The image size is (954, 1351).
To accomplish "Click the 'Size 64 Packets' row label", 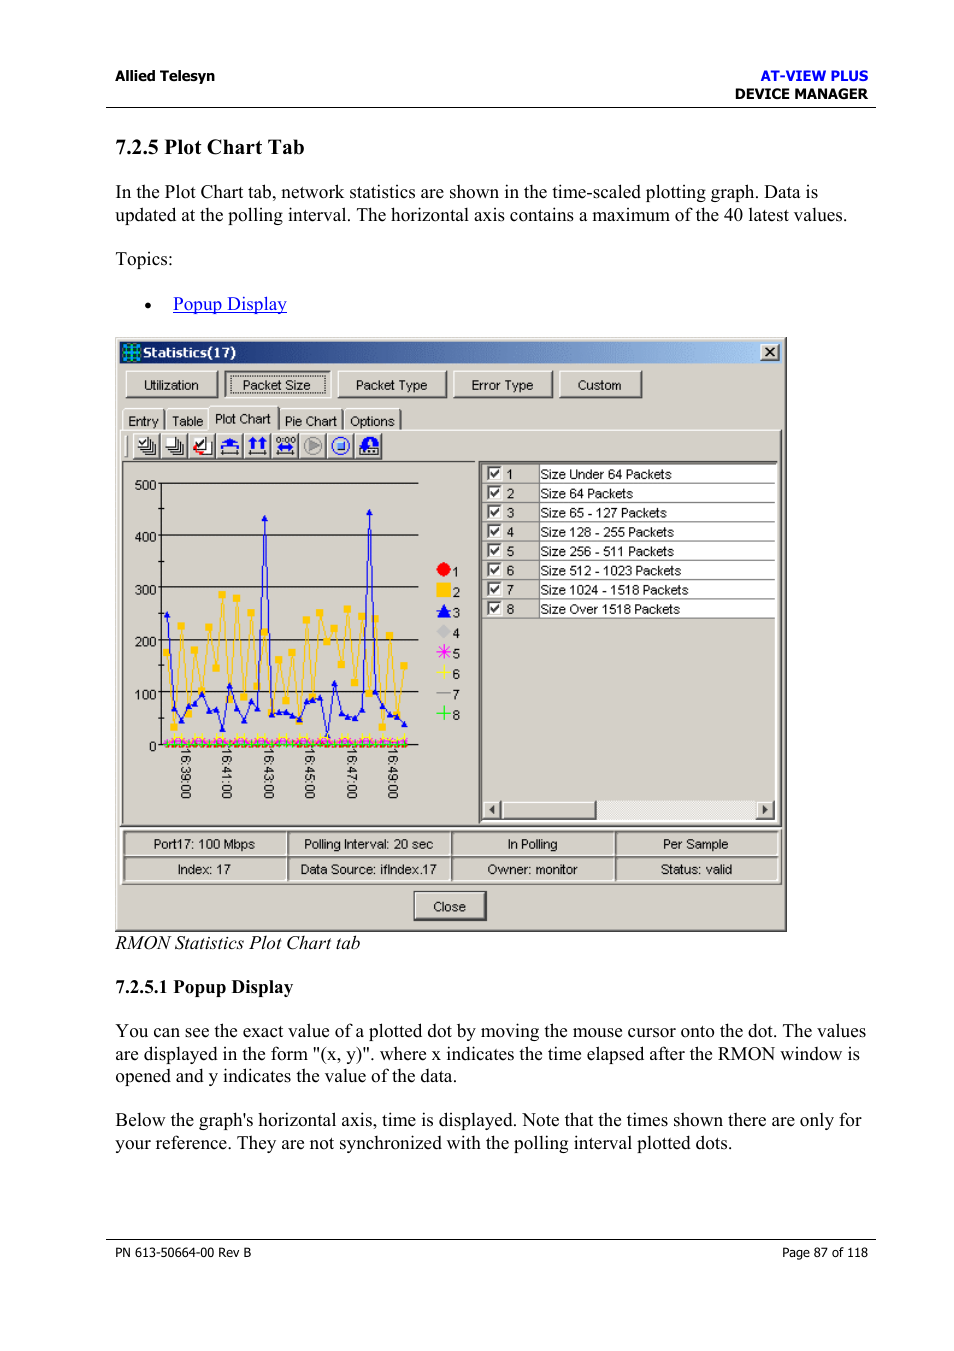I will coord(587,493).
